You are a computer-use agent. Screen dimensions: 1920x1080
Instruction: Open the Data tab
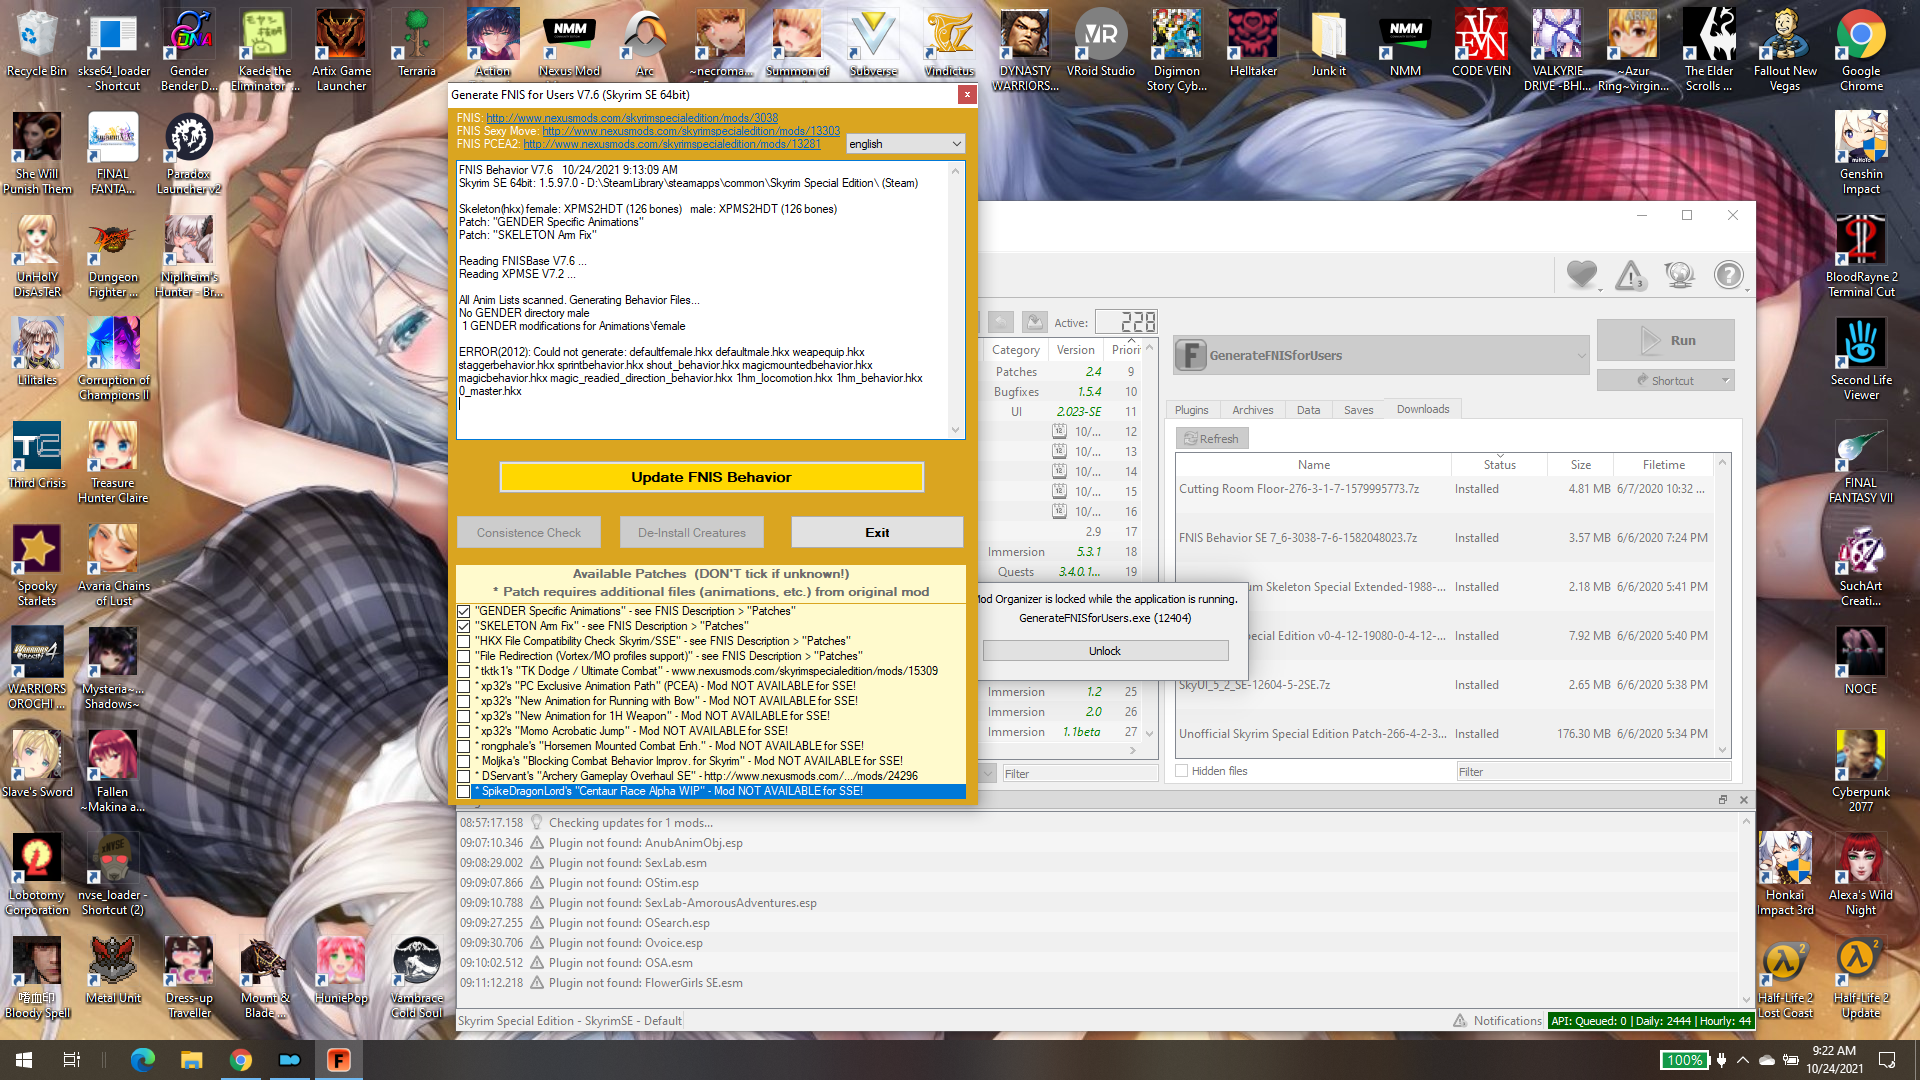click(x=1308, y=410)
